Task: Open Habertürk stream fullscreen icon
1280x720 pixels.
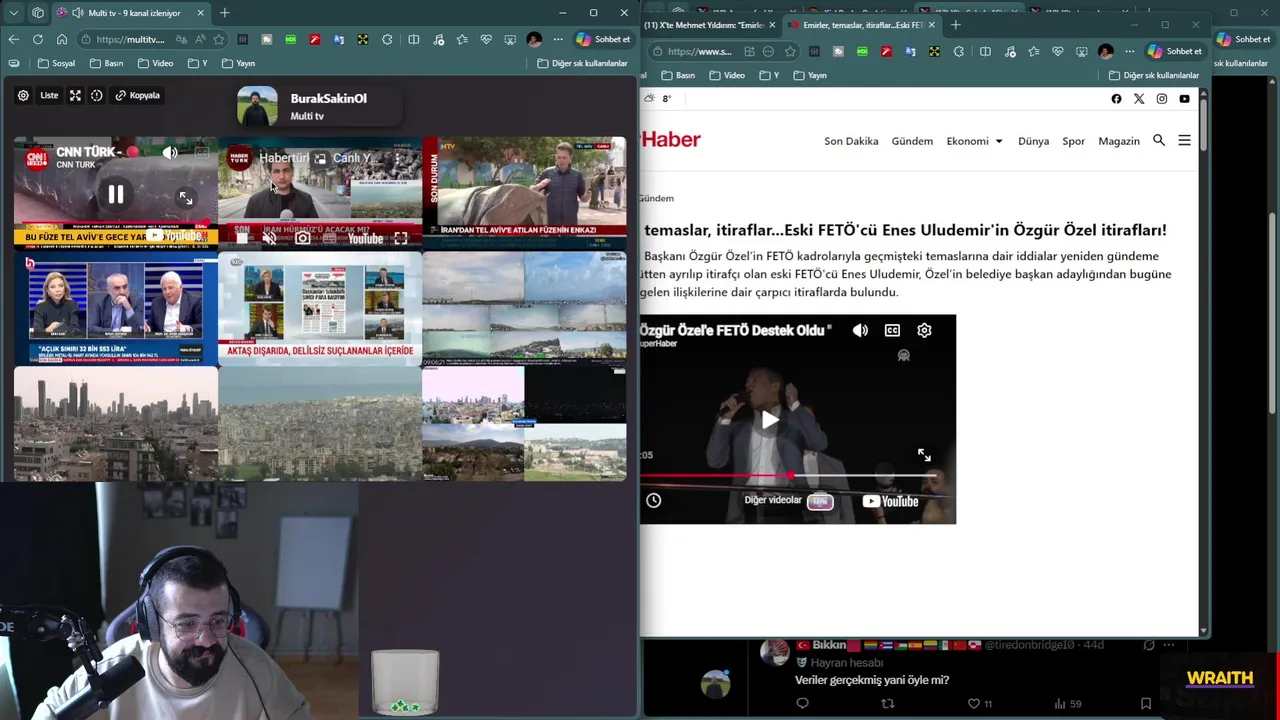Action: tap(400, 238)
